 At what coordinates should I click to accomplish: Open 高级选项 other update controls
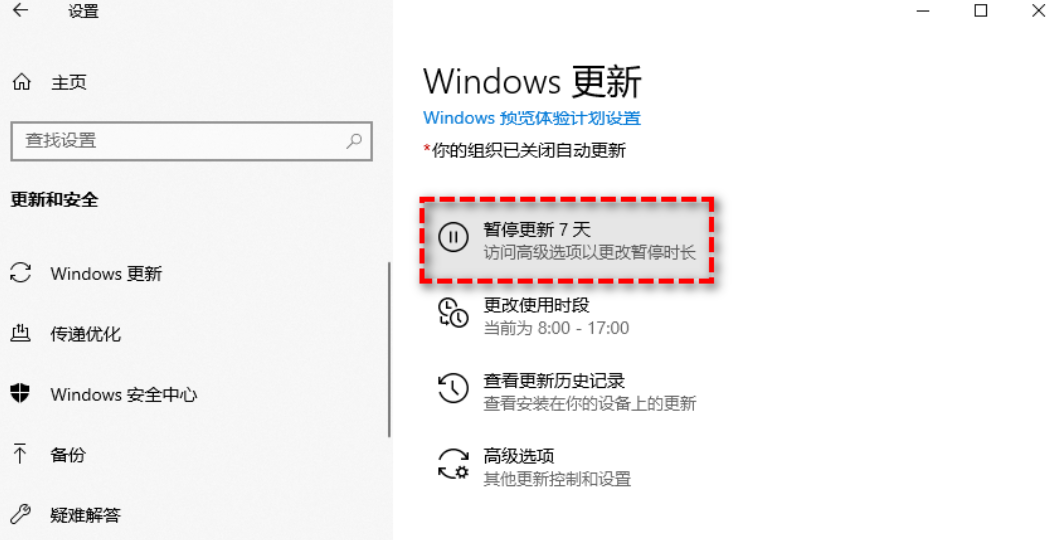click(x=567, y=466)
